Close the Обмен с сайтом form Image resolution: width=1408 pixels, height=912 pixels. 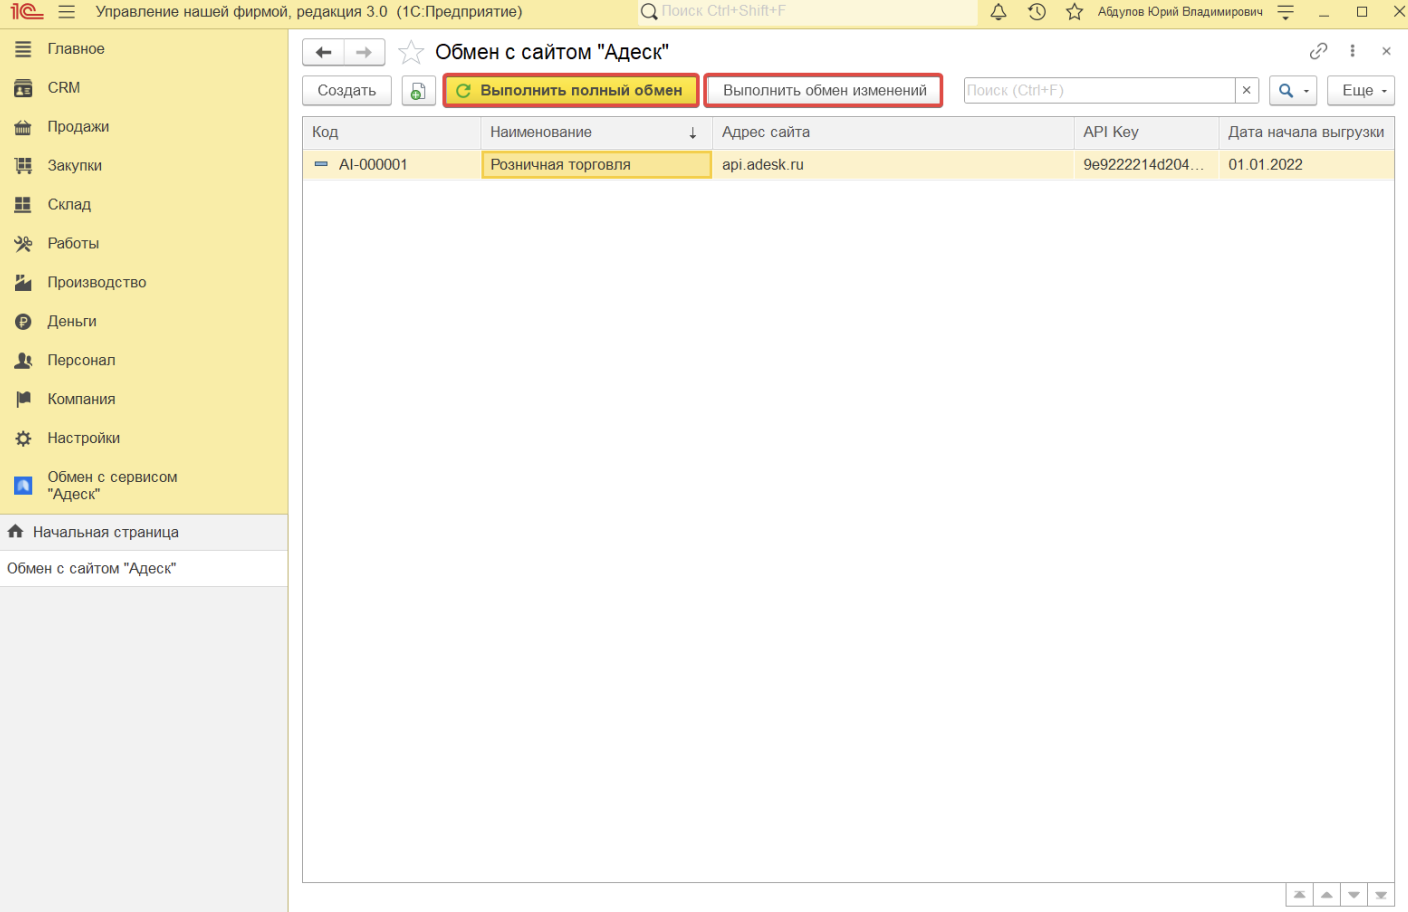pyautogui.click(x=1386, y=51)
